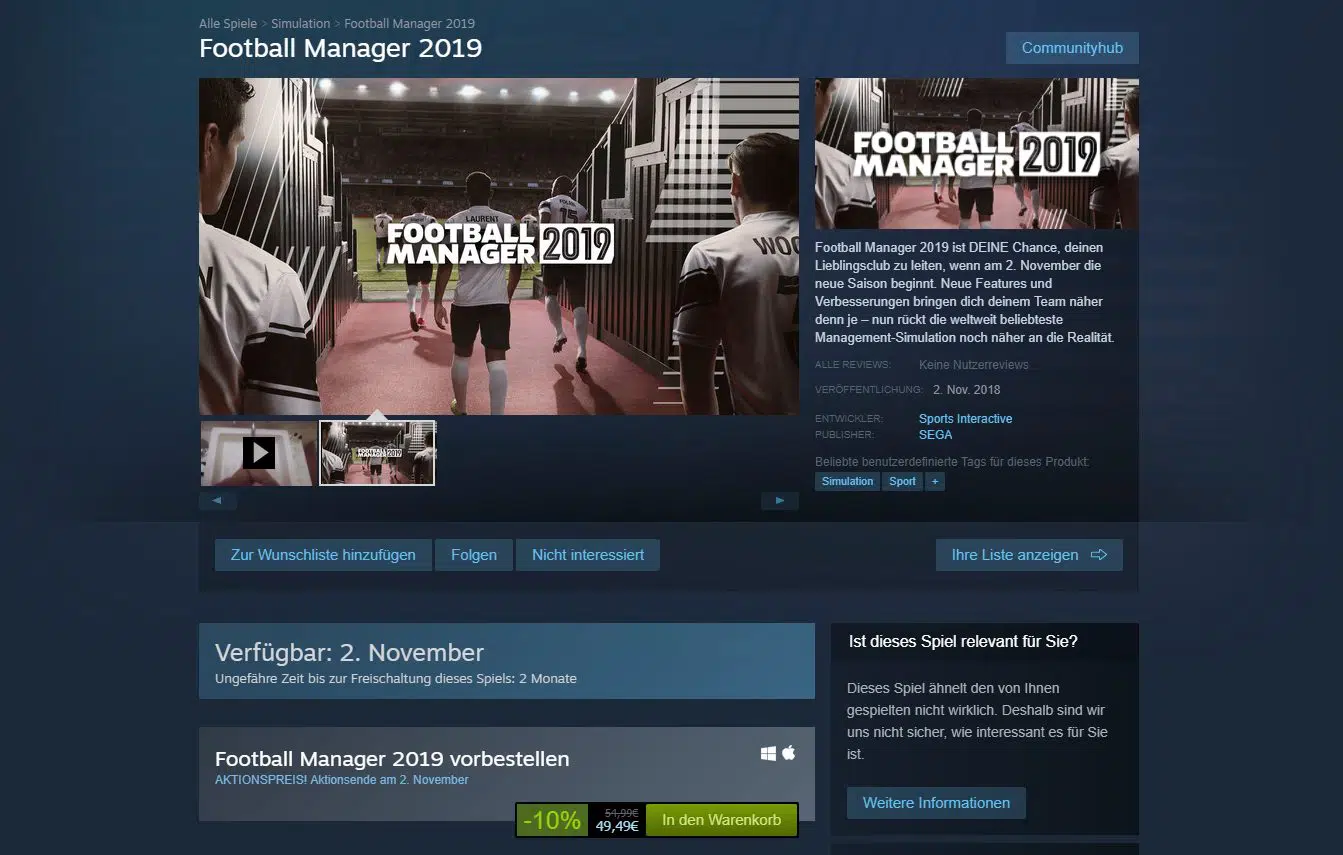This screenshot has height=855, width=1343.
Task: Click the Keine Nutzerreviews text
Action: tap(973, 365)
